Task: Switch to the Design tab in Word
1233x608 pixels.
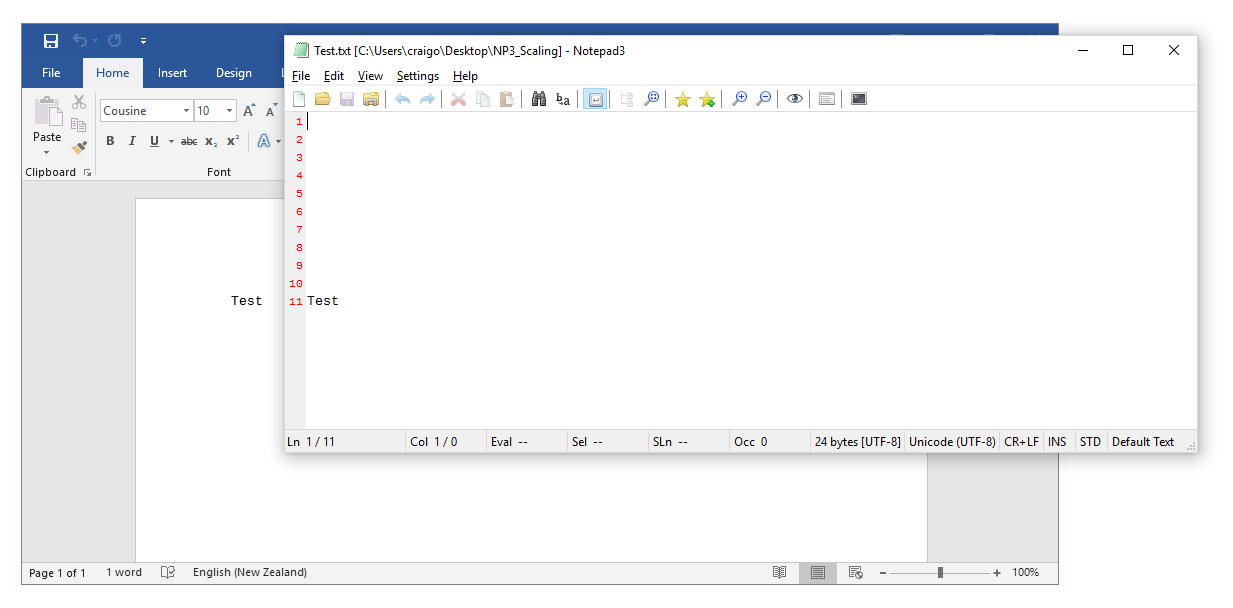Action: tap(234, 73)
